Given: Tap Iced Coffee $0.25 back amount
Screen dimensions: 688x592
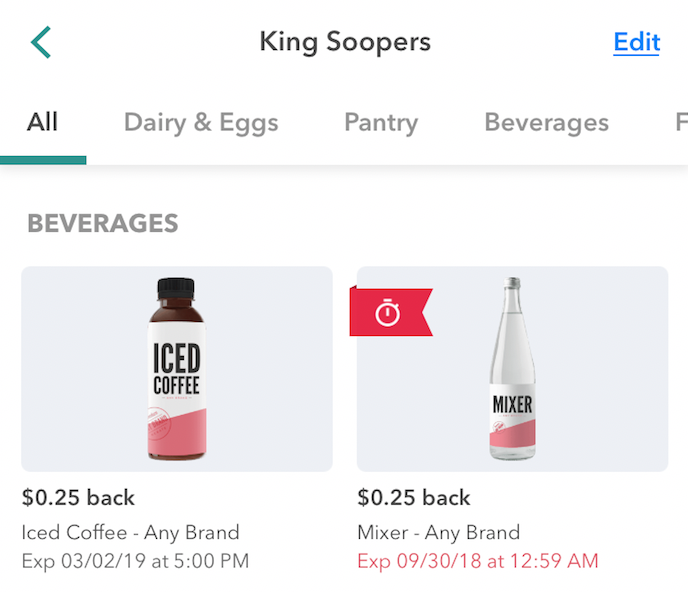Looking at the screenshot, I should tap(78, 498).
